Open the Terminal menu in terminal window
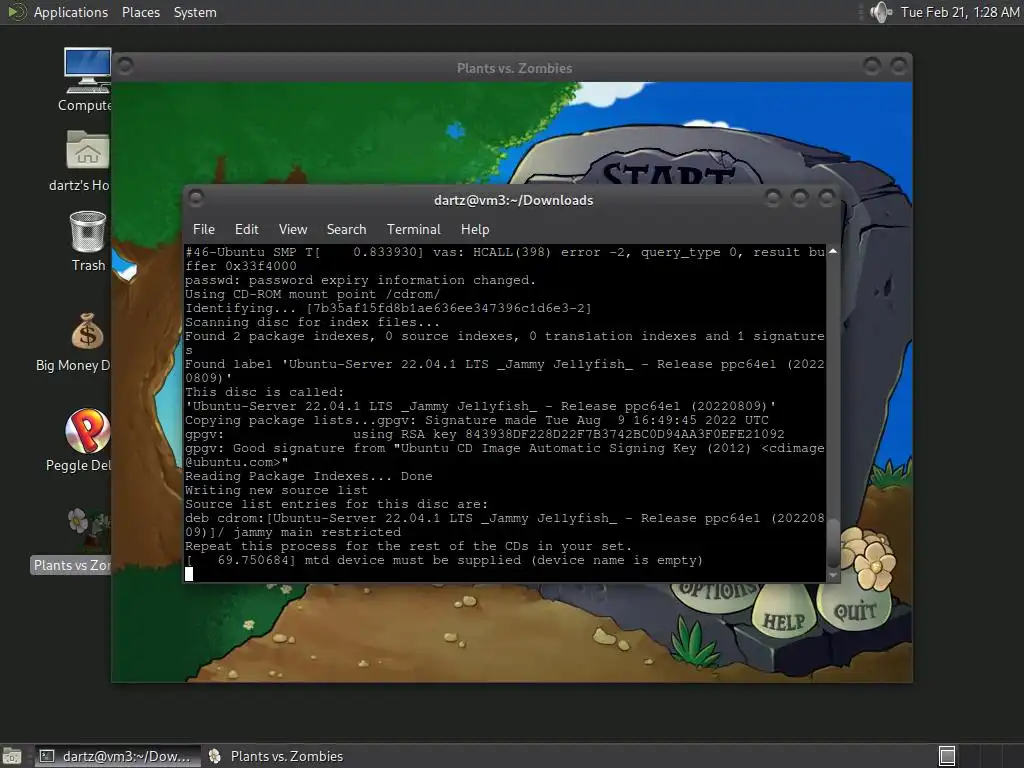The image size is (1024, 768). click(413, 229)
